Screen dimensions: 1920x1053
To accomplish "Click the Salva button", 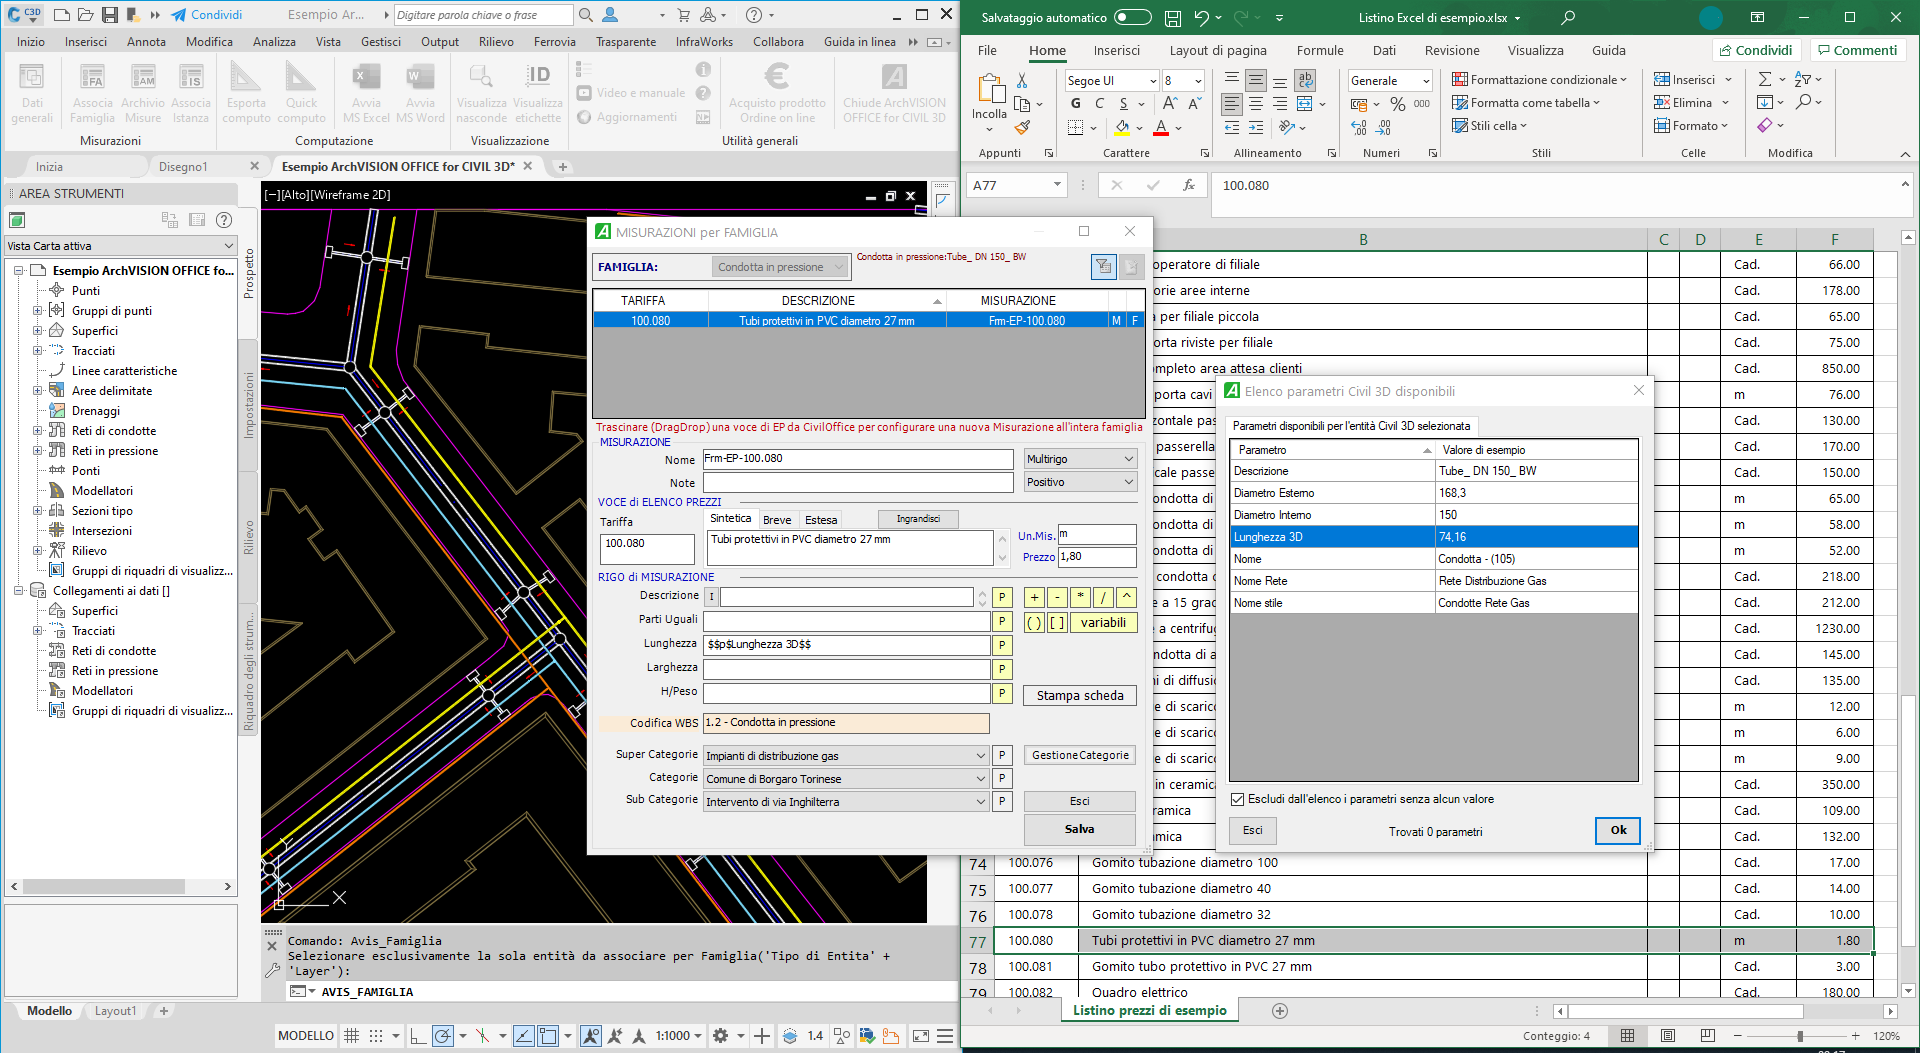I will pyautogui.click(x=1079, y=829).
